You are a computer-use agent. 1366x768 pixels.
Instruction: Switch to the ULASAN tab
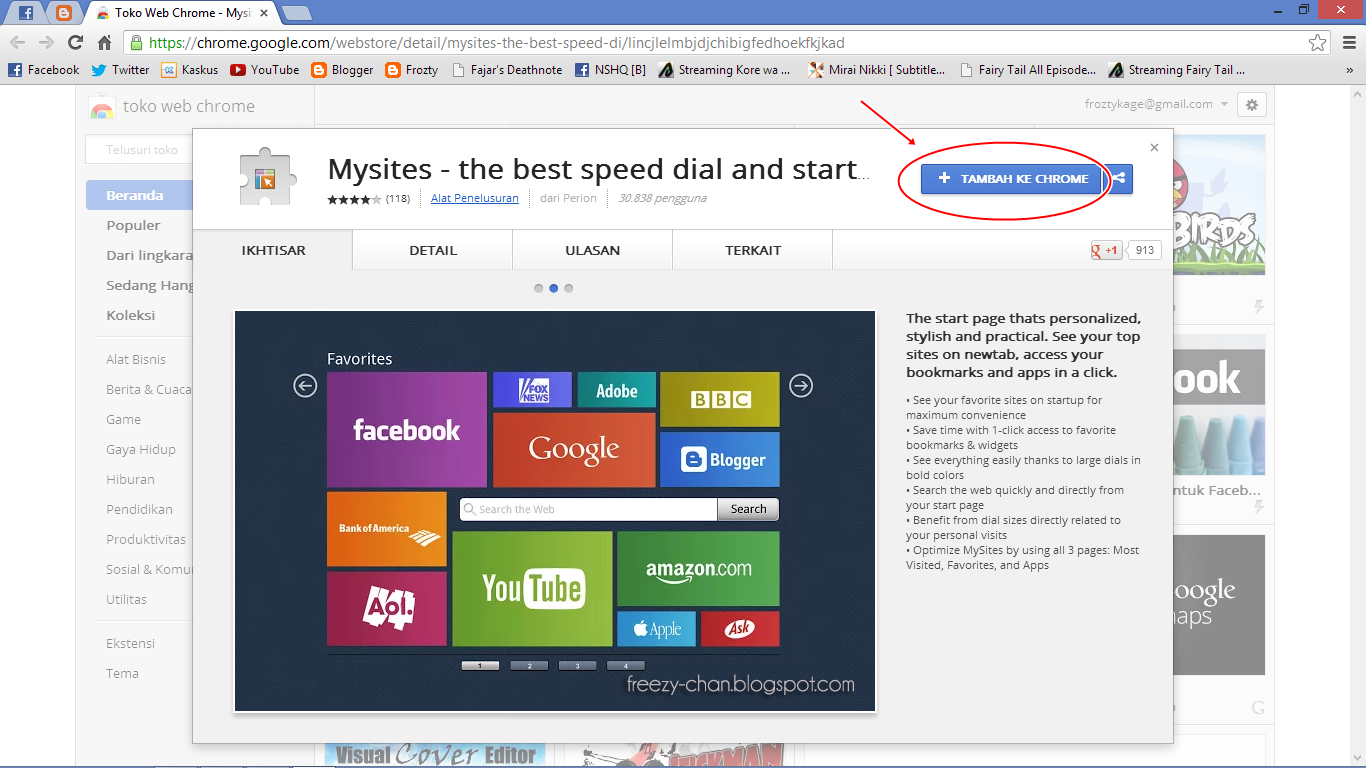592,250
